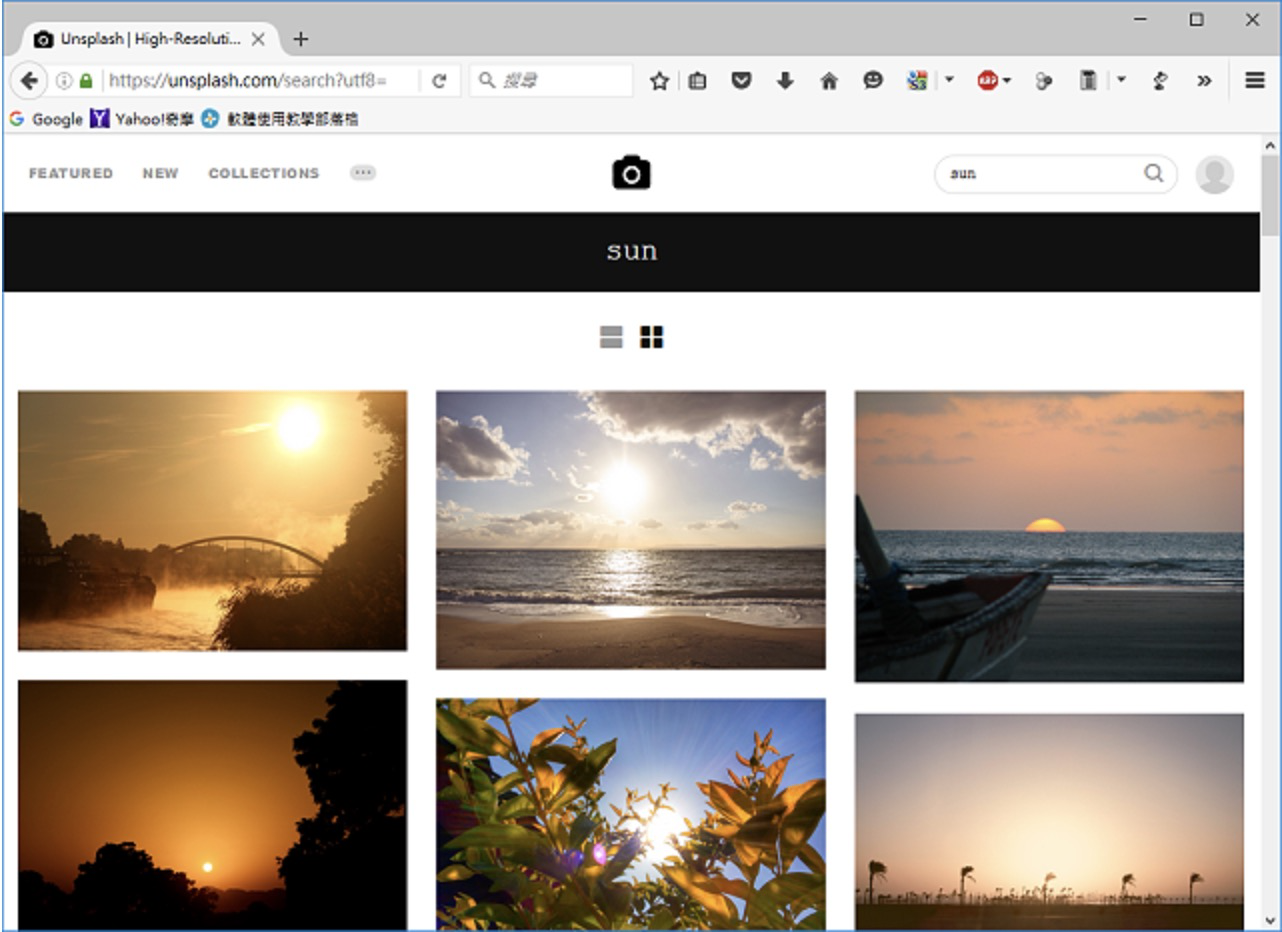Click the grey clipboard extension toolbar icon
The height and width of the screenshot is (932, 1282).
1088,81
